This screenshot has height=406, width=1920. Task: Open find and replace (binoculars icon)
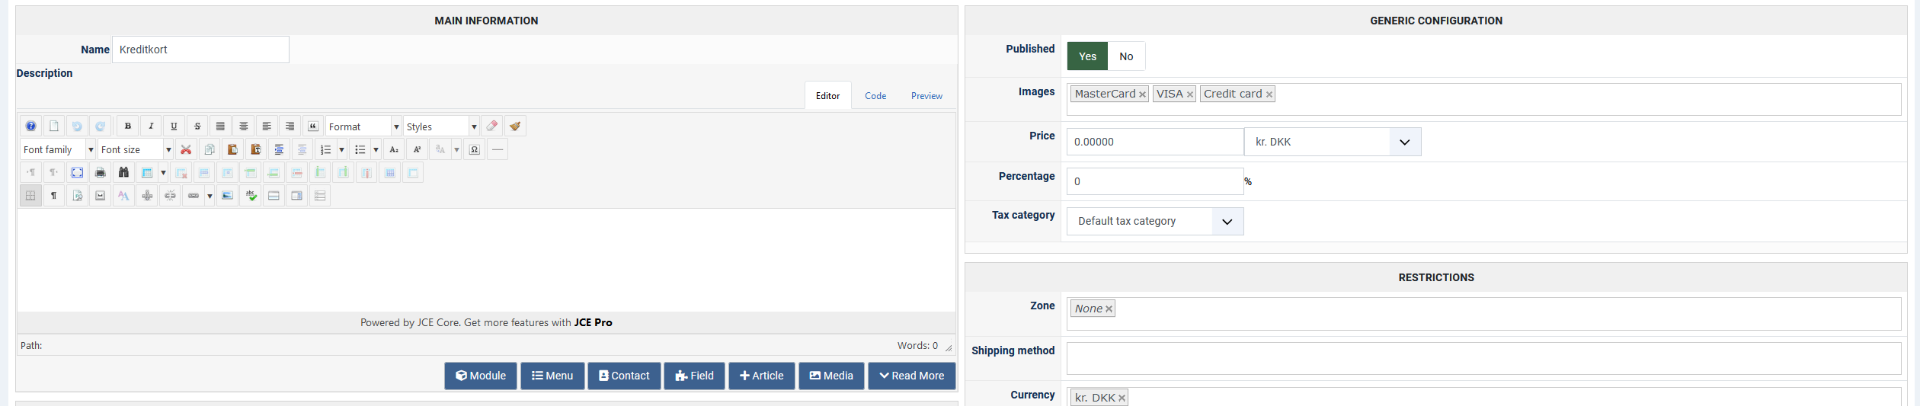click(123, 172)
